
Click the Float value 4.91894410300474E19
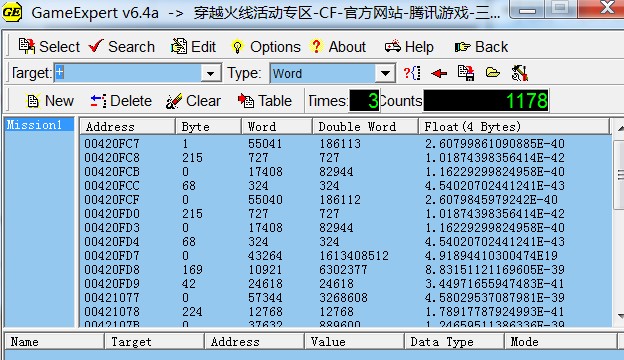491,256
